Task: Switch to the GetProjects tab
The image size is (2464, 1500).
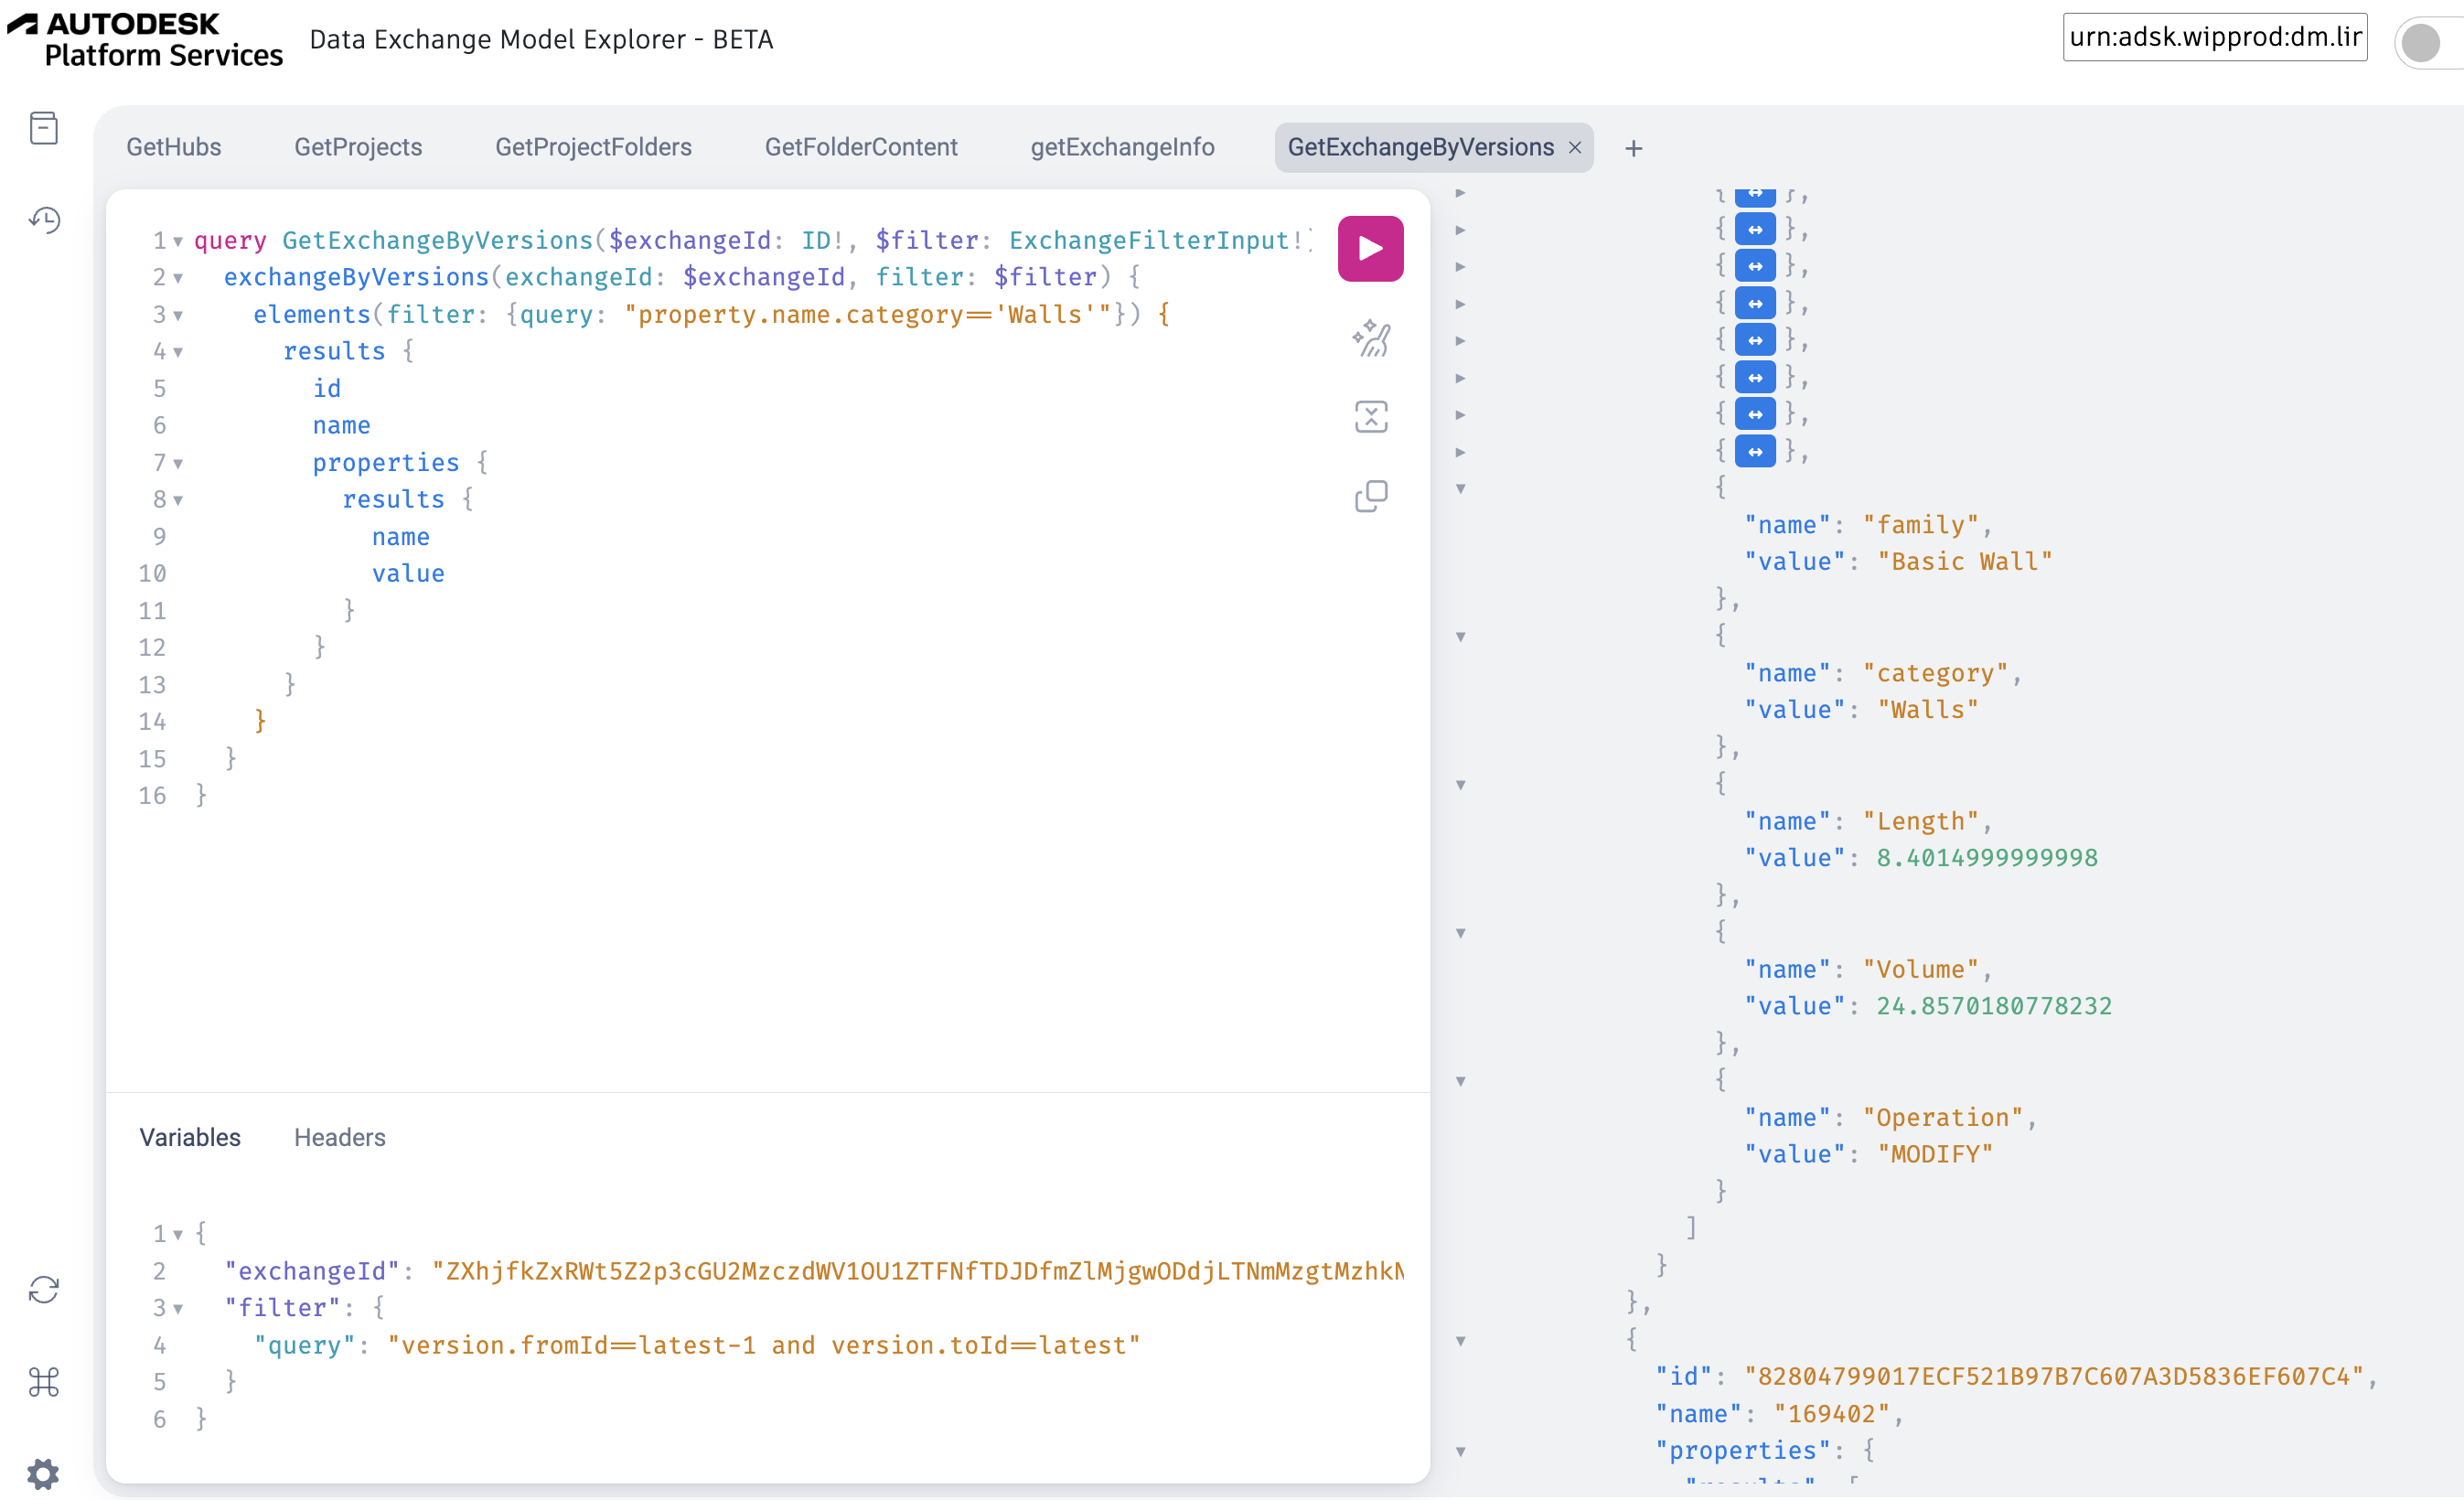Action: [358, 147]
